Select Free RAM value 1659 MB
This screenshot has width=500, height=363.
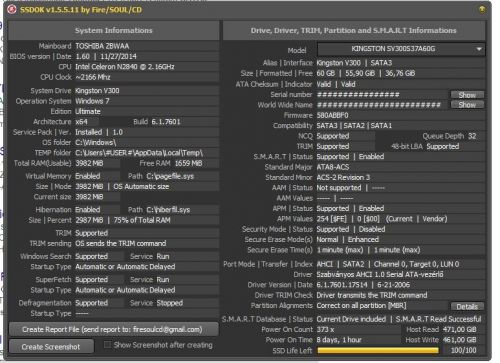tap(188, 163)
